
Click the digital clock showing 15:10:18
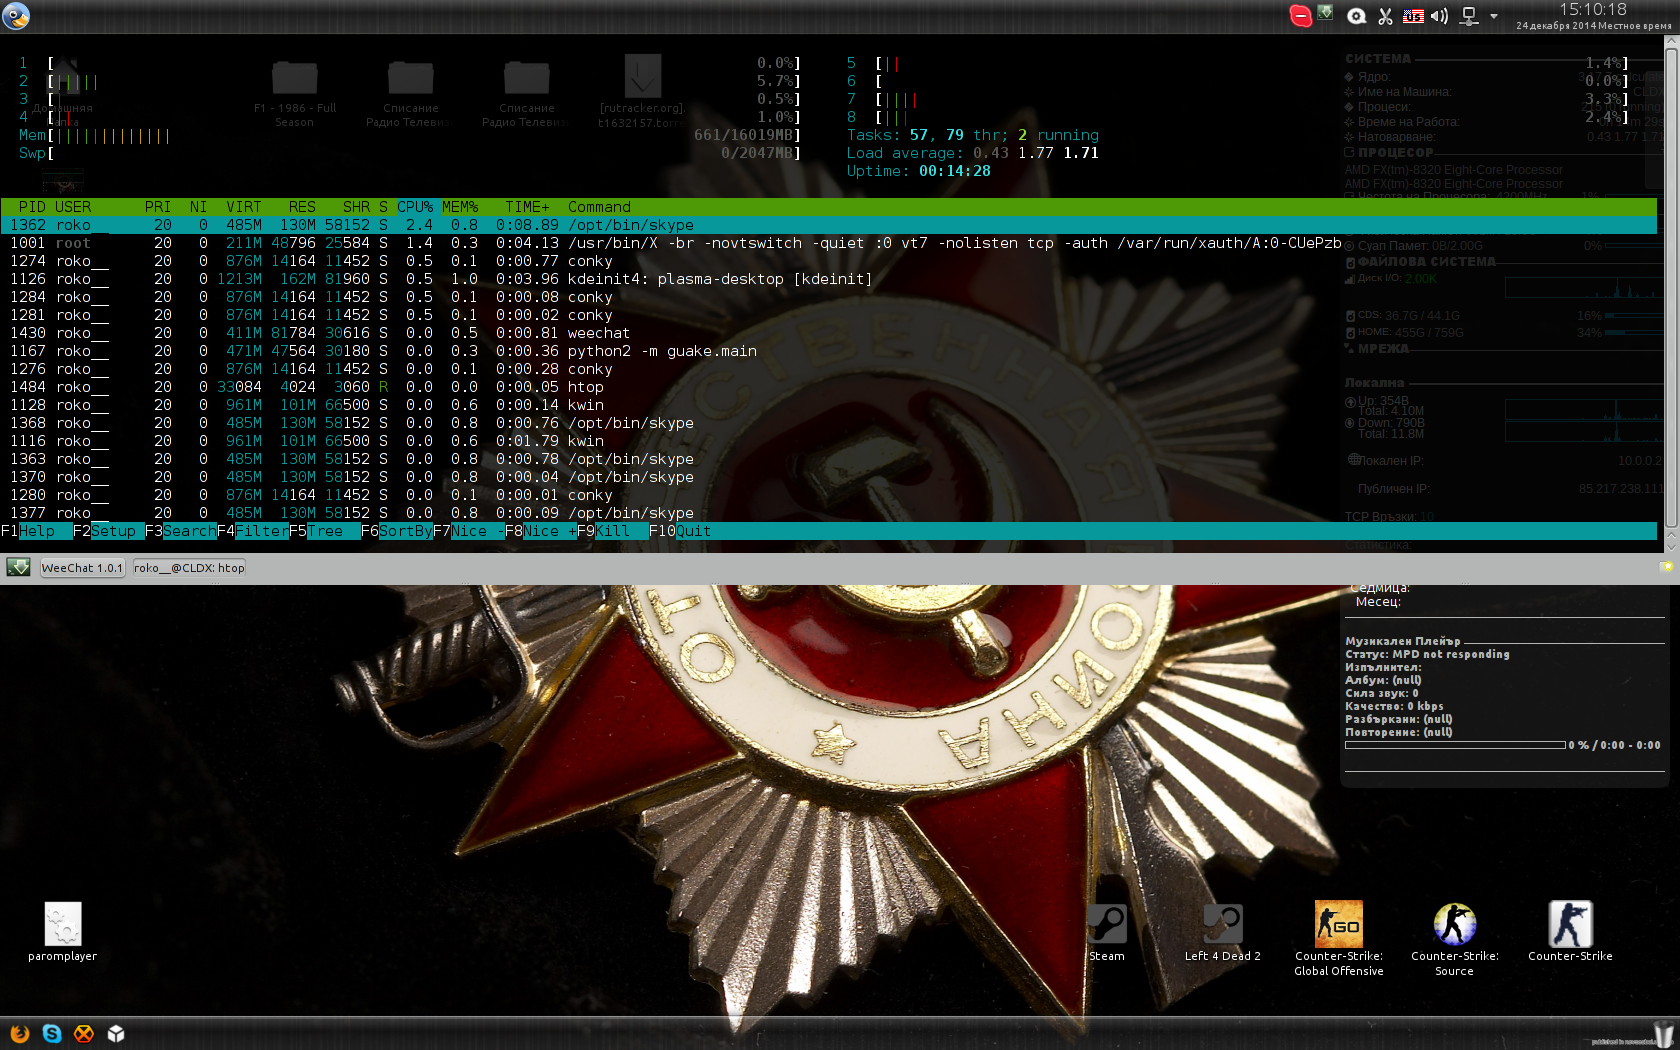click(1593, 10)
